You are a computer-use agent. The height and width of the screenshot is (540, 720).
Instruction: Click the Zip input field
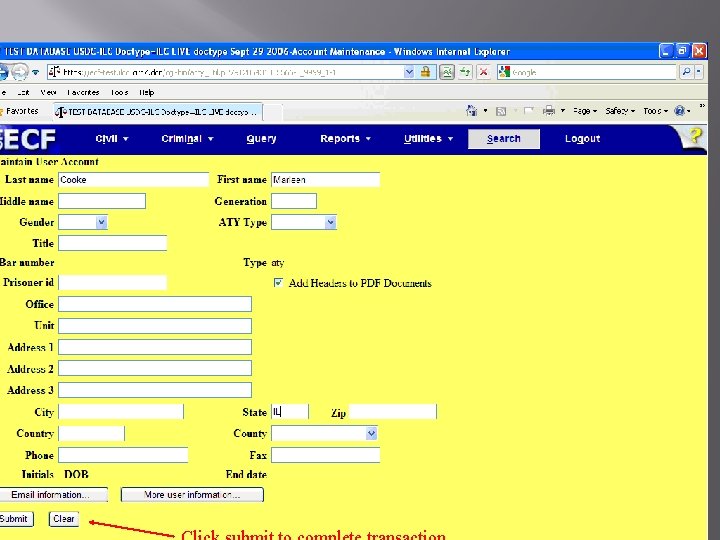pyautogui.click(x=393, y=411)
